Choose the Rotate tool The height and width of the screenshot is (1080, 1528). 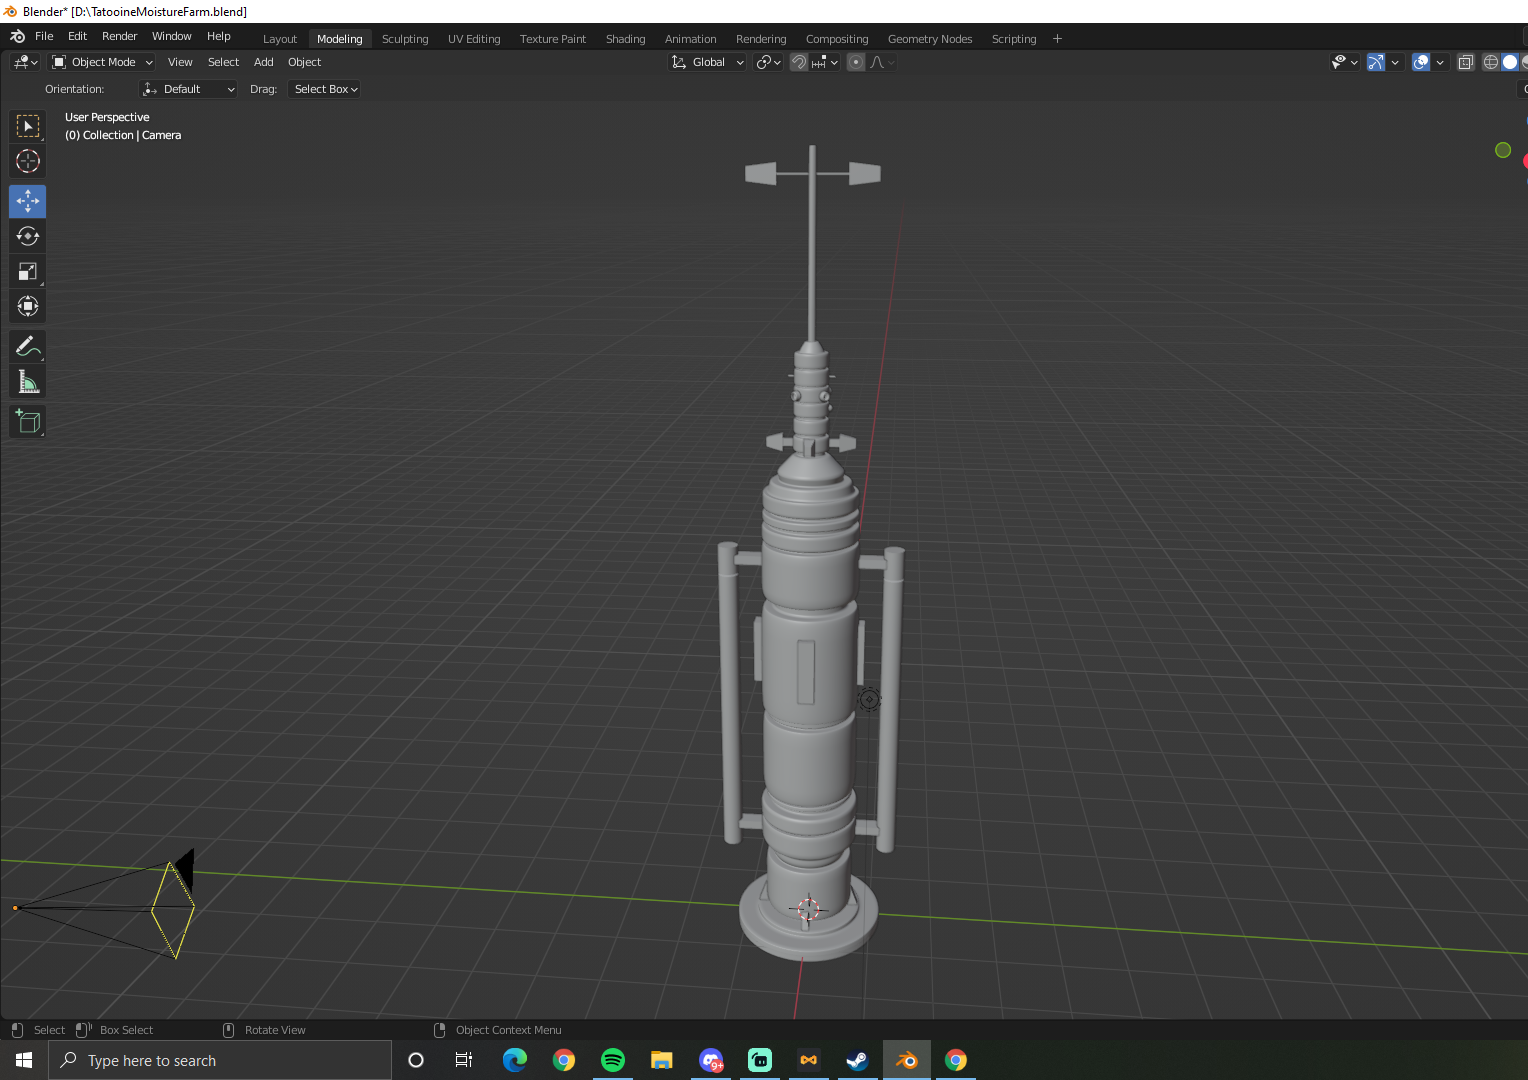point(28,236)
